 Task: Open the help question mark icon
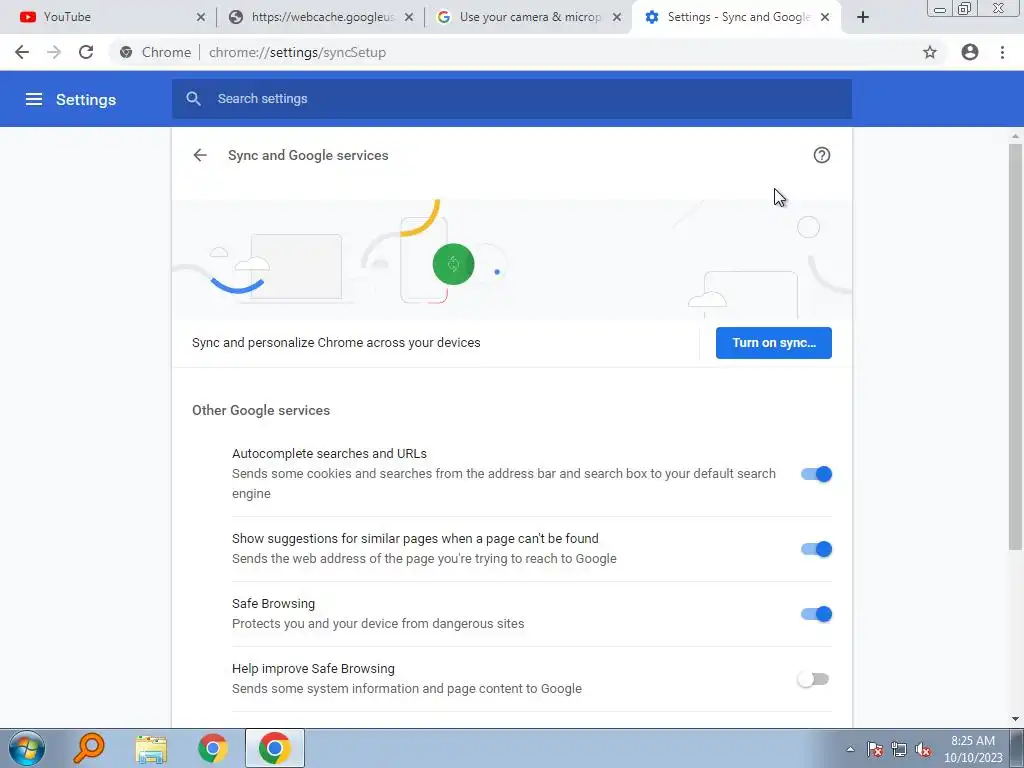click(822, 155)
